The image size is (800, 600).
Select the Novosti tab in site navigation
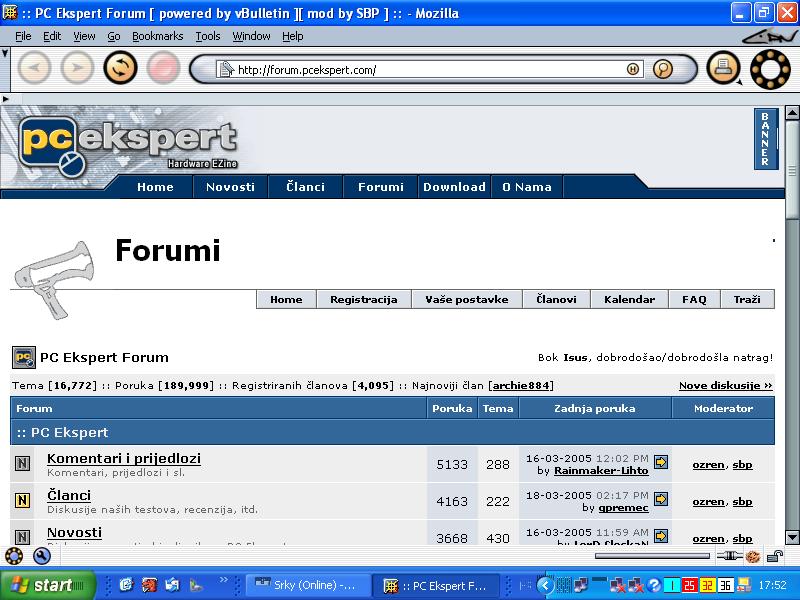tap(230, 187)
